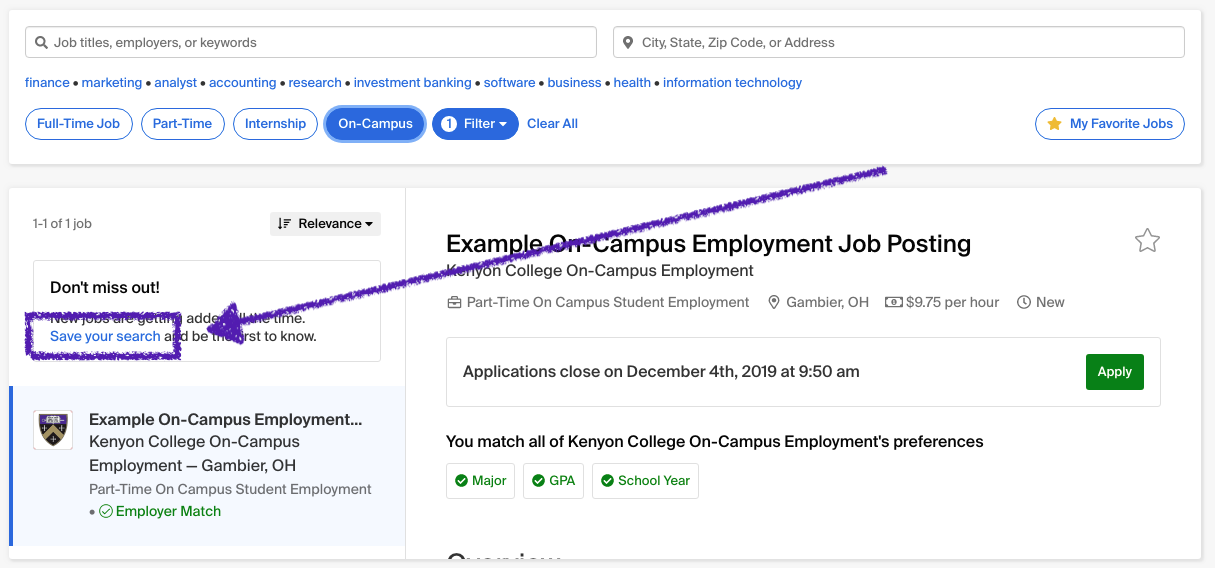Click the map pin icon beside Gambier, OH
This screenshot has height=568, width=1215.
[774, 302]
